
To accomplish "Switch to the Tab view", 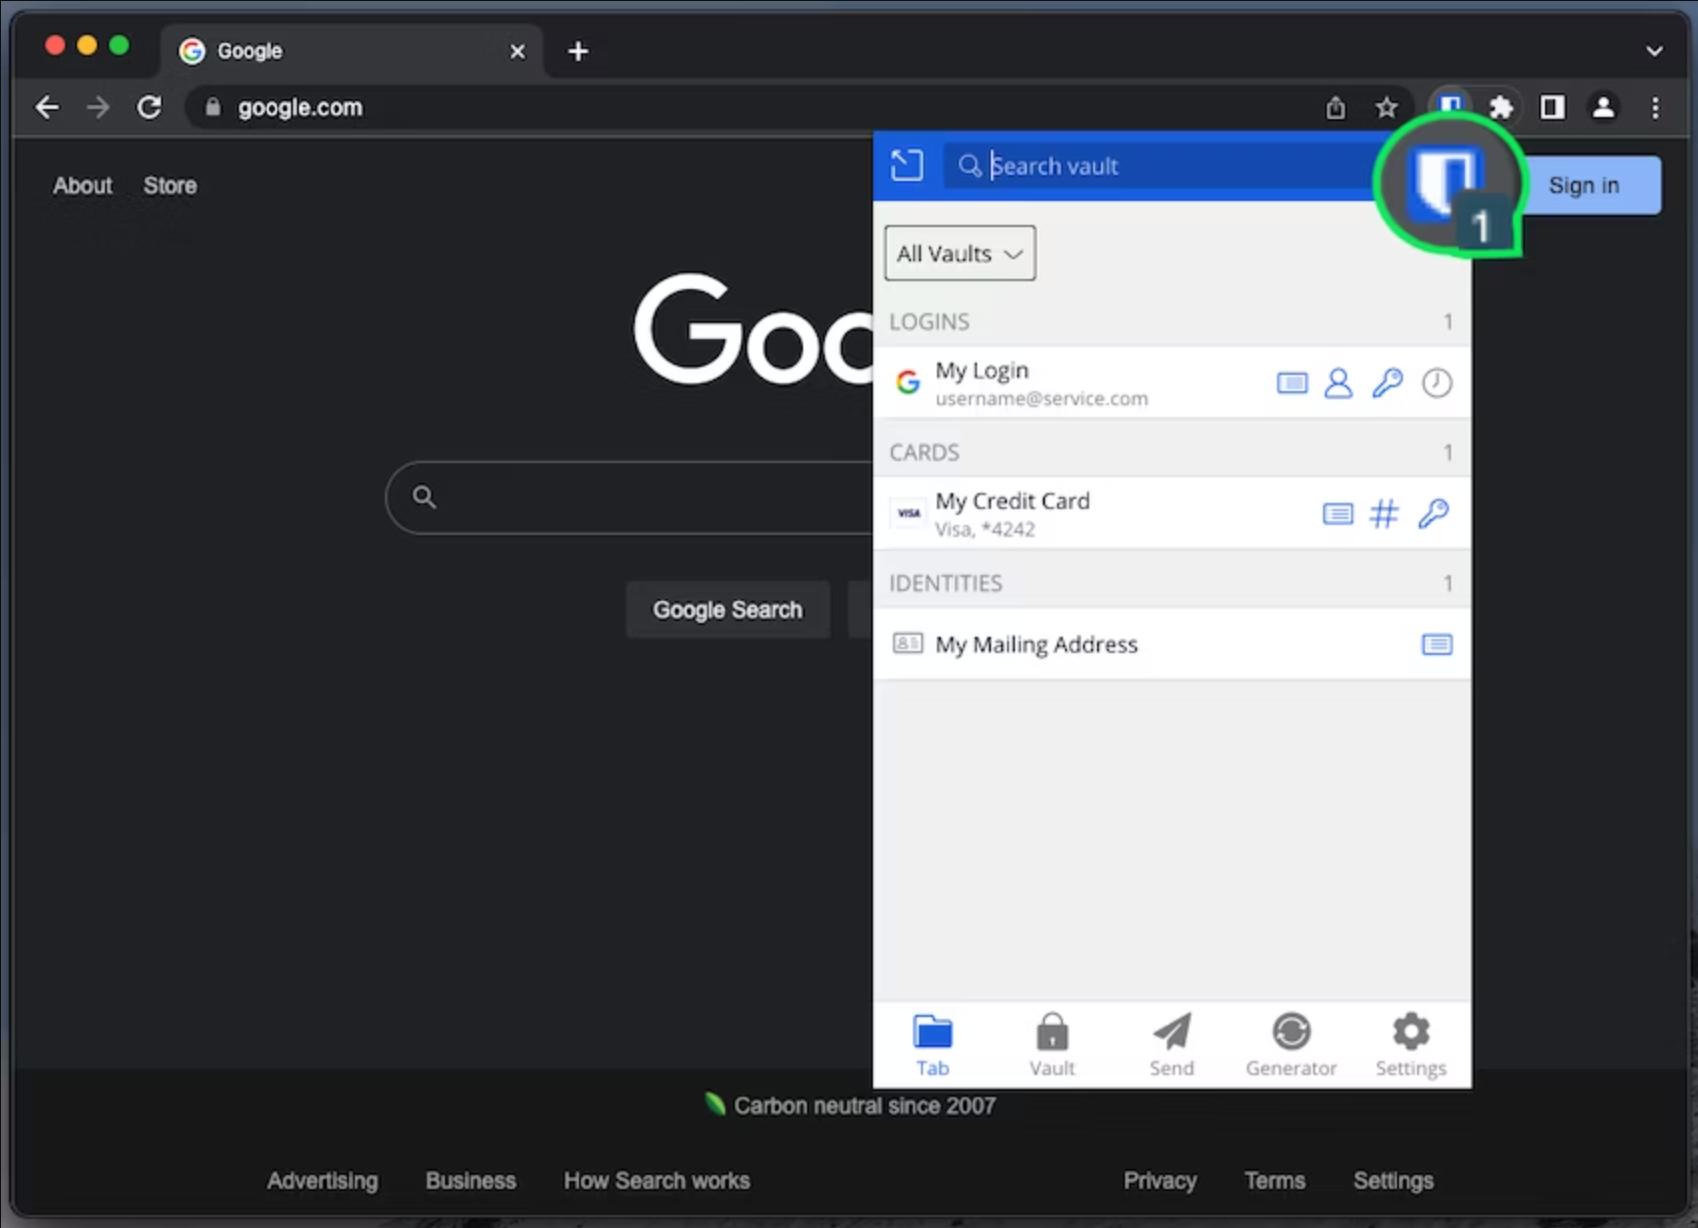I will pos(932,1045).
